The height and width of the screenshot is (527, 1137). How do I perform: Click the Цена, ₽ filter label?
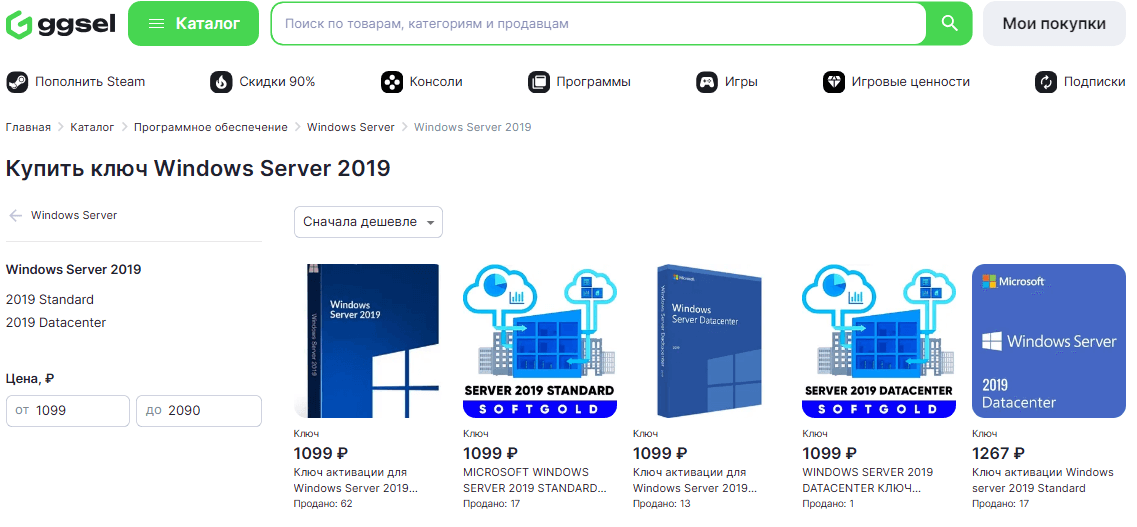pyautogui.click(x=30, y=378)
